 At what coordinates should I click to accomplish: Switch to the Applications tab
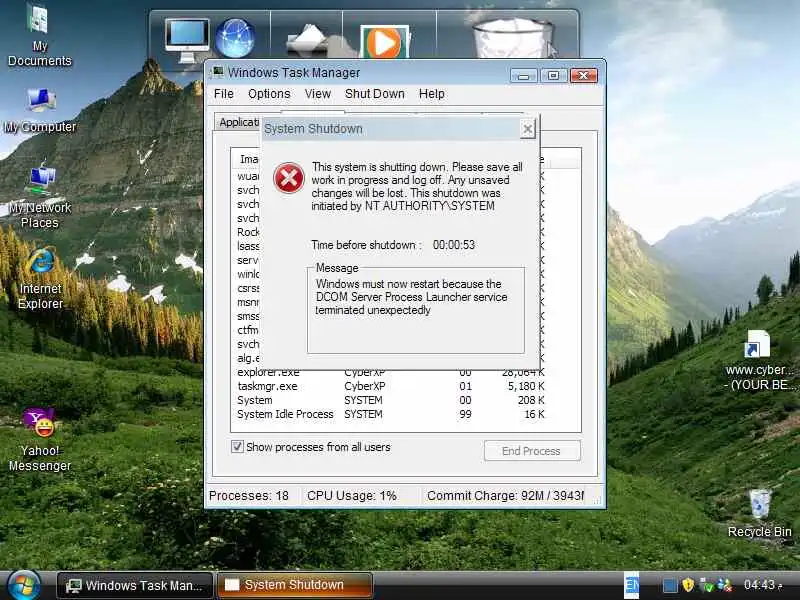point(238,122)
